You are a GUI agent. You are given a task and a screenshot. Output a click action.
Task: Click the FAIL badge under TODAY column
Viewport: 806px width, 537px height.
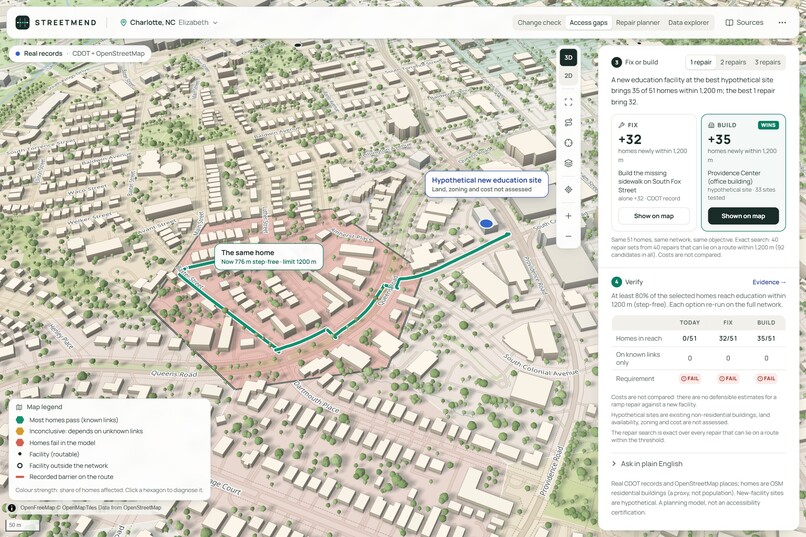(689, 379)
